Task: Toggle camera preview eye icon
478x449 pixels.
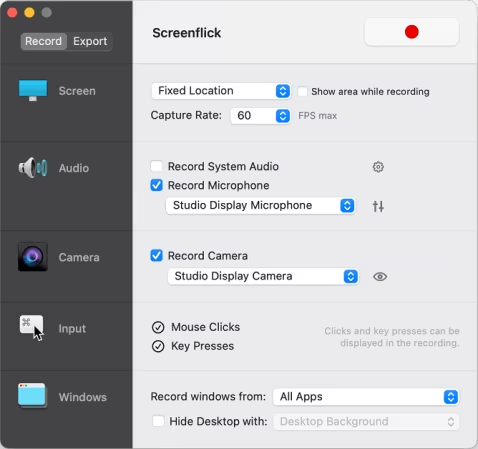Action: click(380, 277)
